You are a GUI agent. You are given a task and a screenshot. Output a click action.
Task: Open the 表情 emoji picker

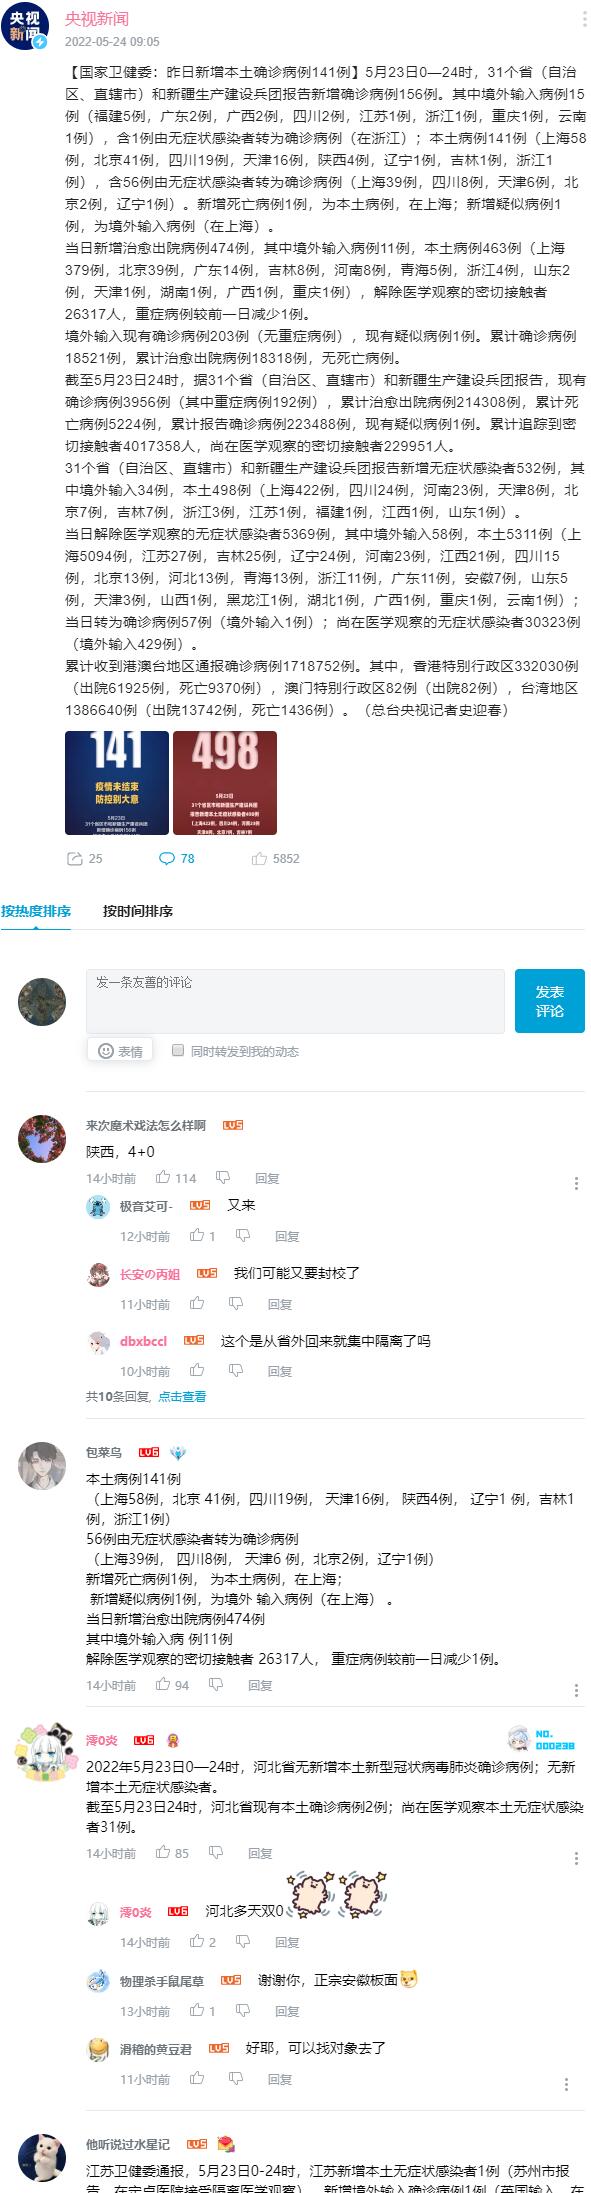click(x=120, y=1051)
